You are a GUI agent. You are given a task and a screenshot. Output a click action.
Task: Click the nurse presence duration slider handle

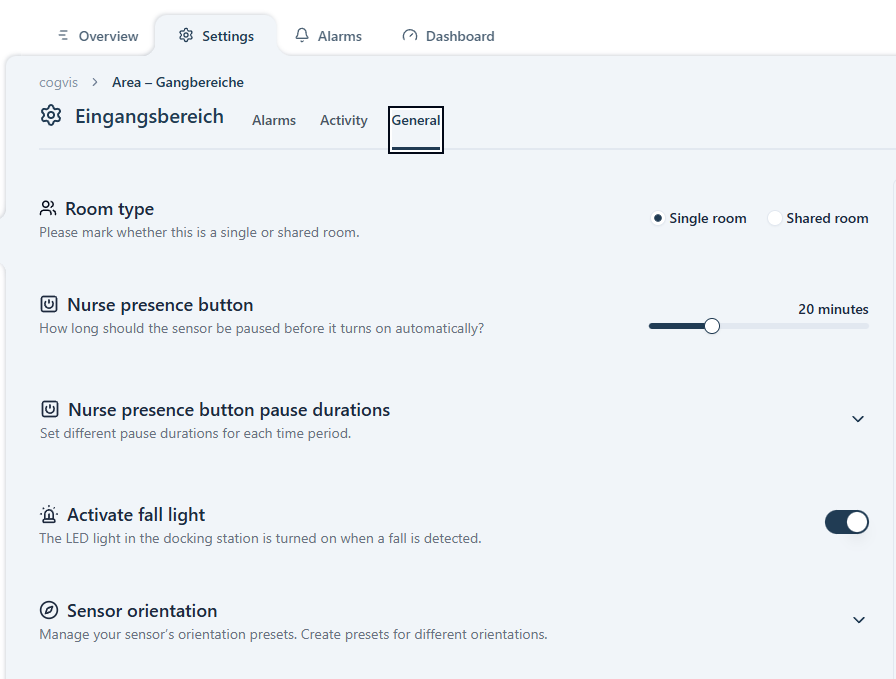712,326
